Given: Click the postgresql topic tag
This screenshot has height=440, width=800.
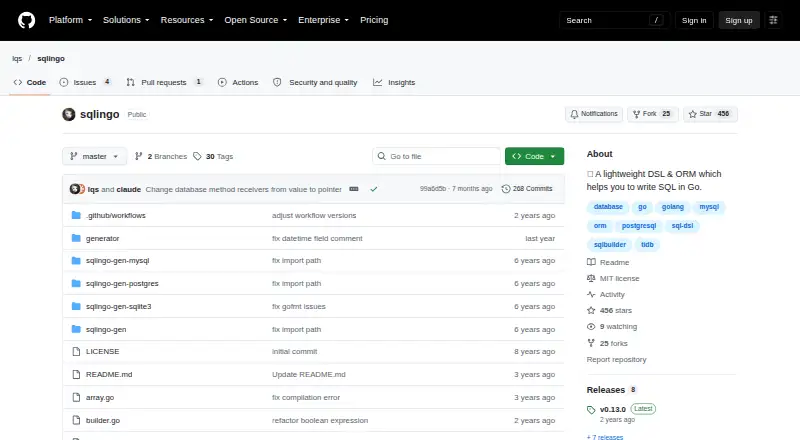Looking at the screenshot, I should [x=639, y=226].
